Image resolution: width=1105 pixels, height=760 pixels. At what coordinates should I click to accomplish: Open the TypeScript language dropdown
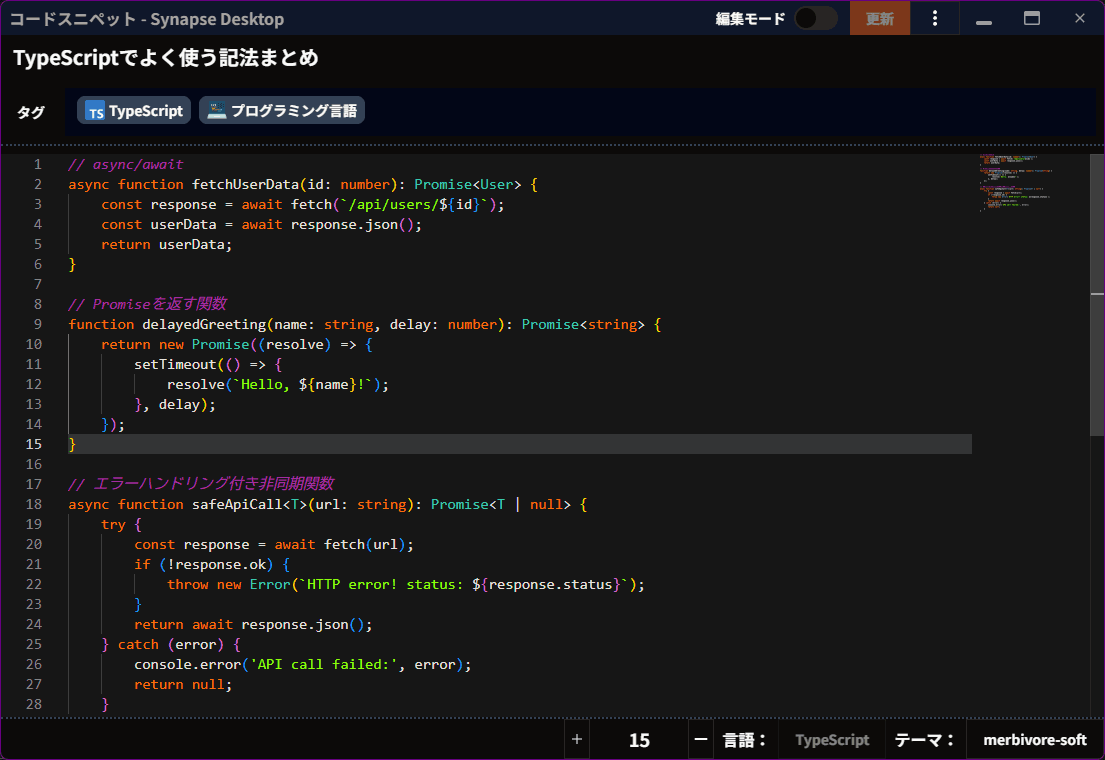click(832, 740)
